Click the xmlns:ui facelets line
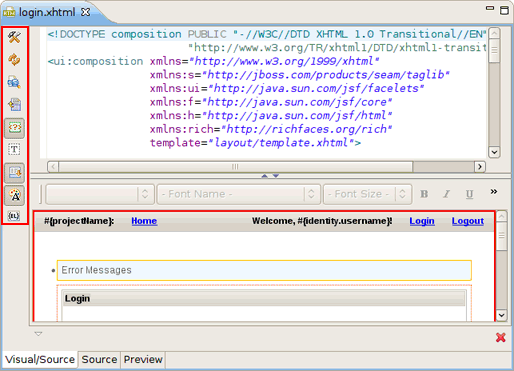This screenshot has height=371, width=514. tap(287, 89)
